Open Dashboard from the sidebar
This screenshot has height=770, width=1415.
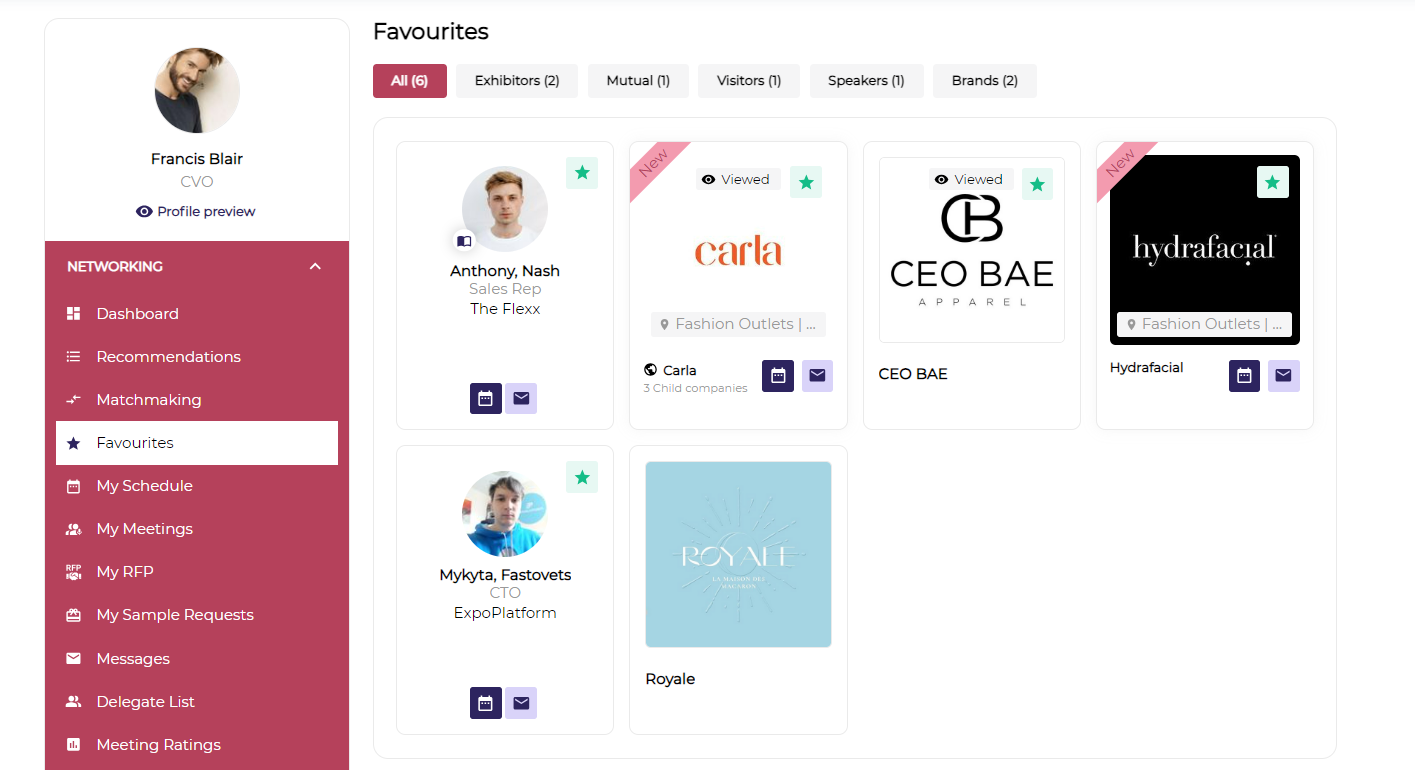[x=137, y=314]
